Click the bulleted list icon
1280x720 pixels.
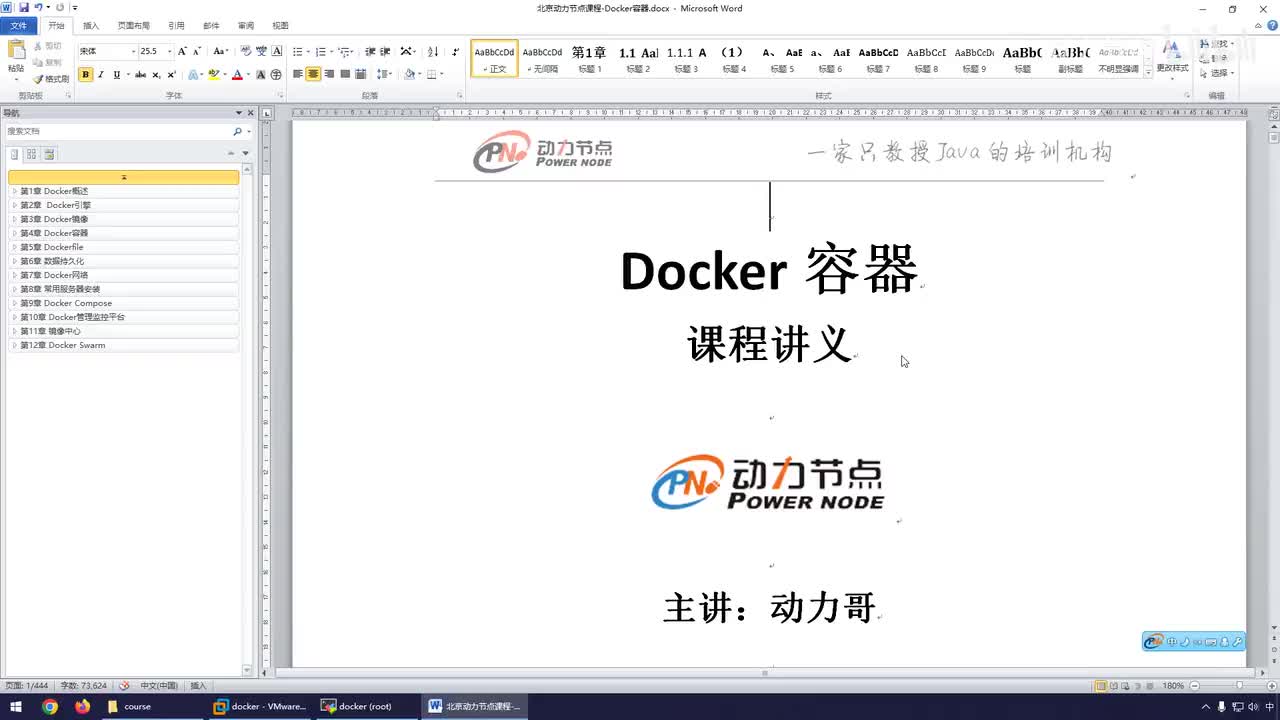[297, 51]
